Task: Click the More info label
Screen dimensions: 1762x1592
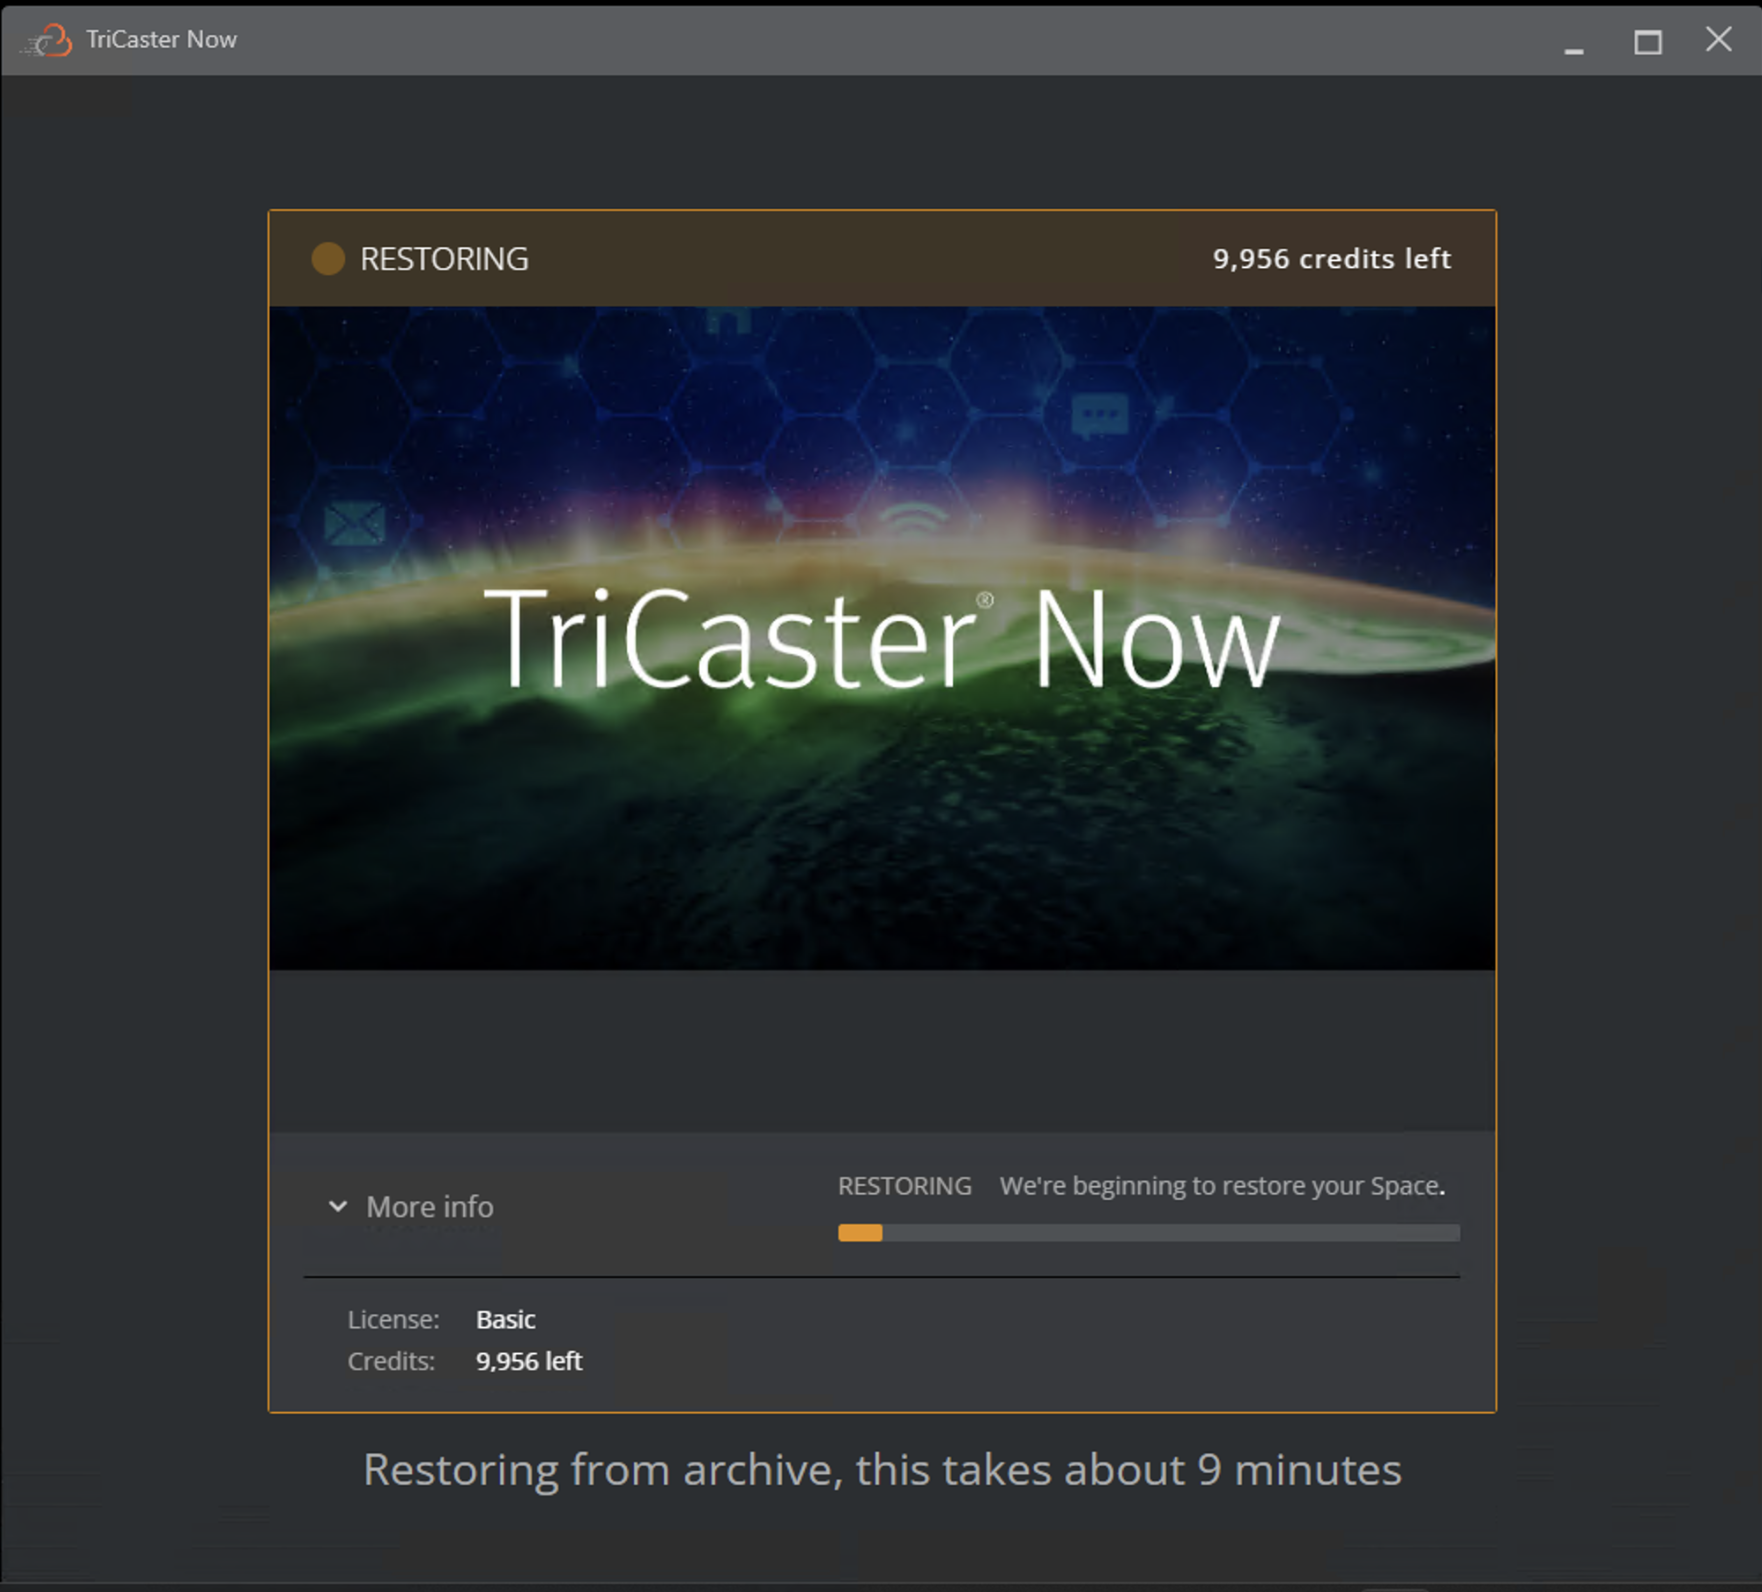Action: point(430,1207)
